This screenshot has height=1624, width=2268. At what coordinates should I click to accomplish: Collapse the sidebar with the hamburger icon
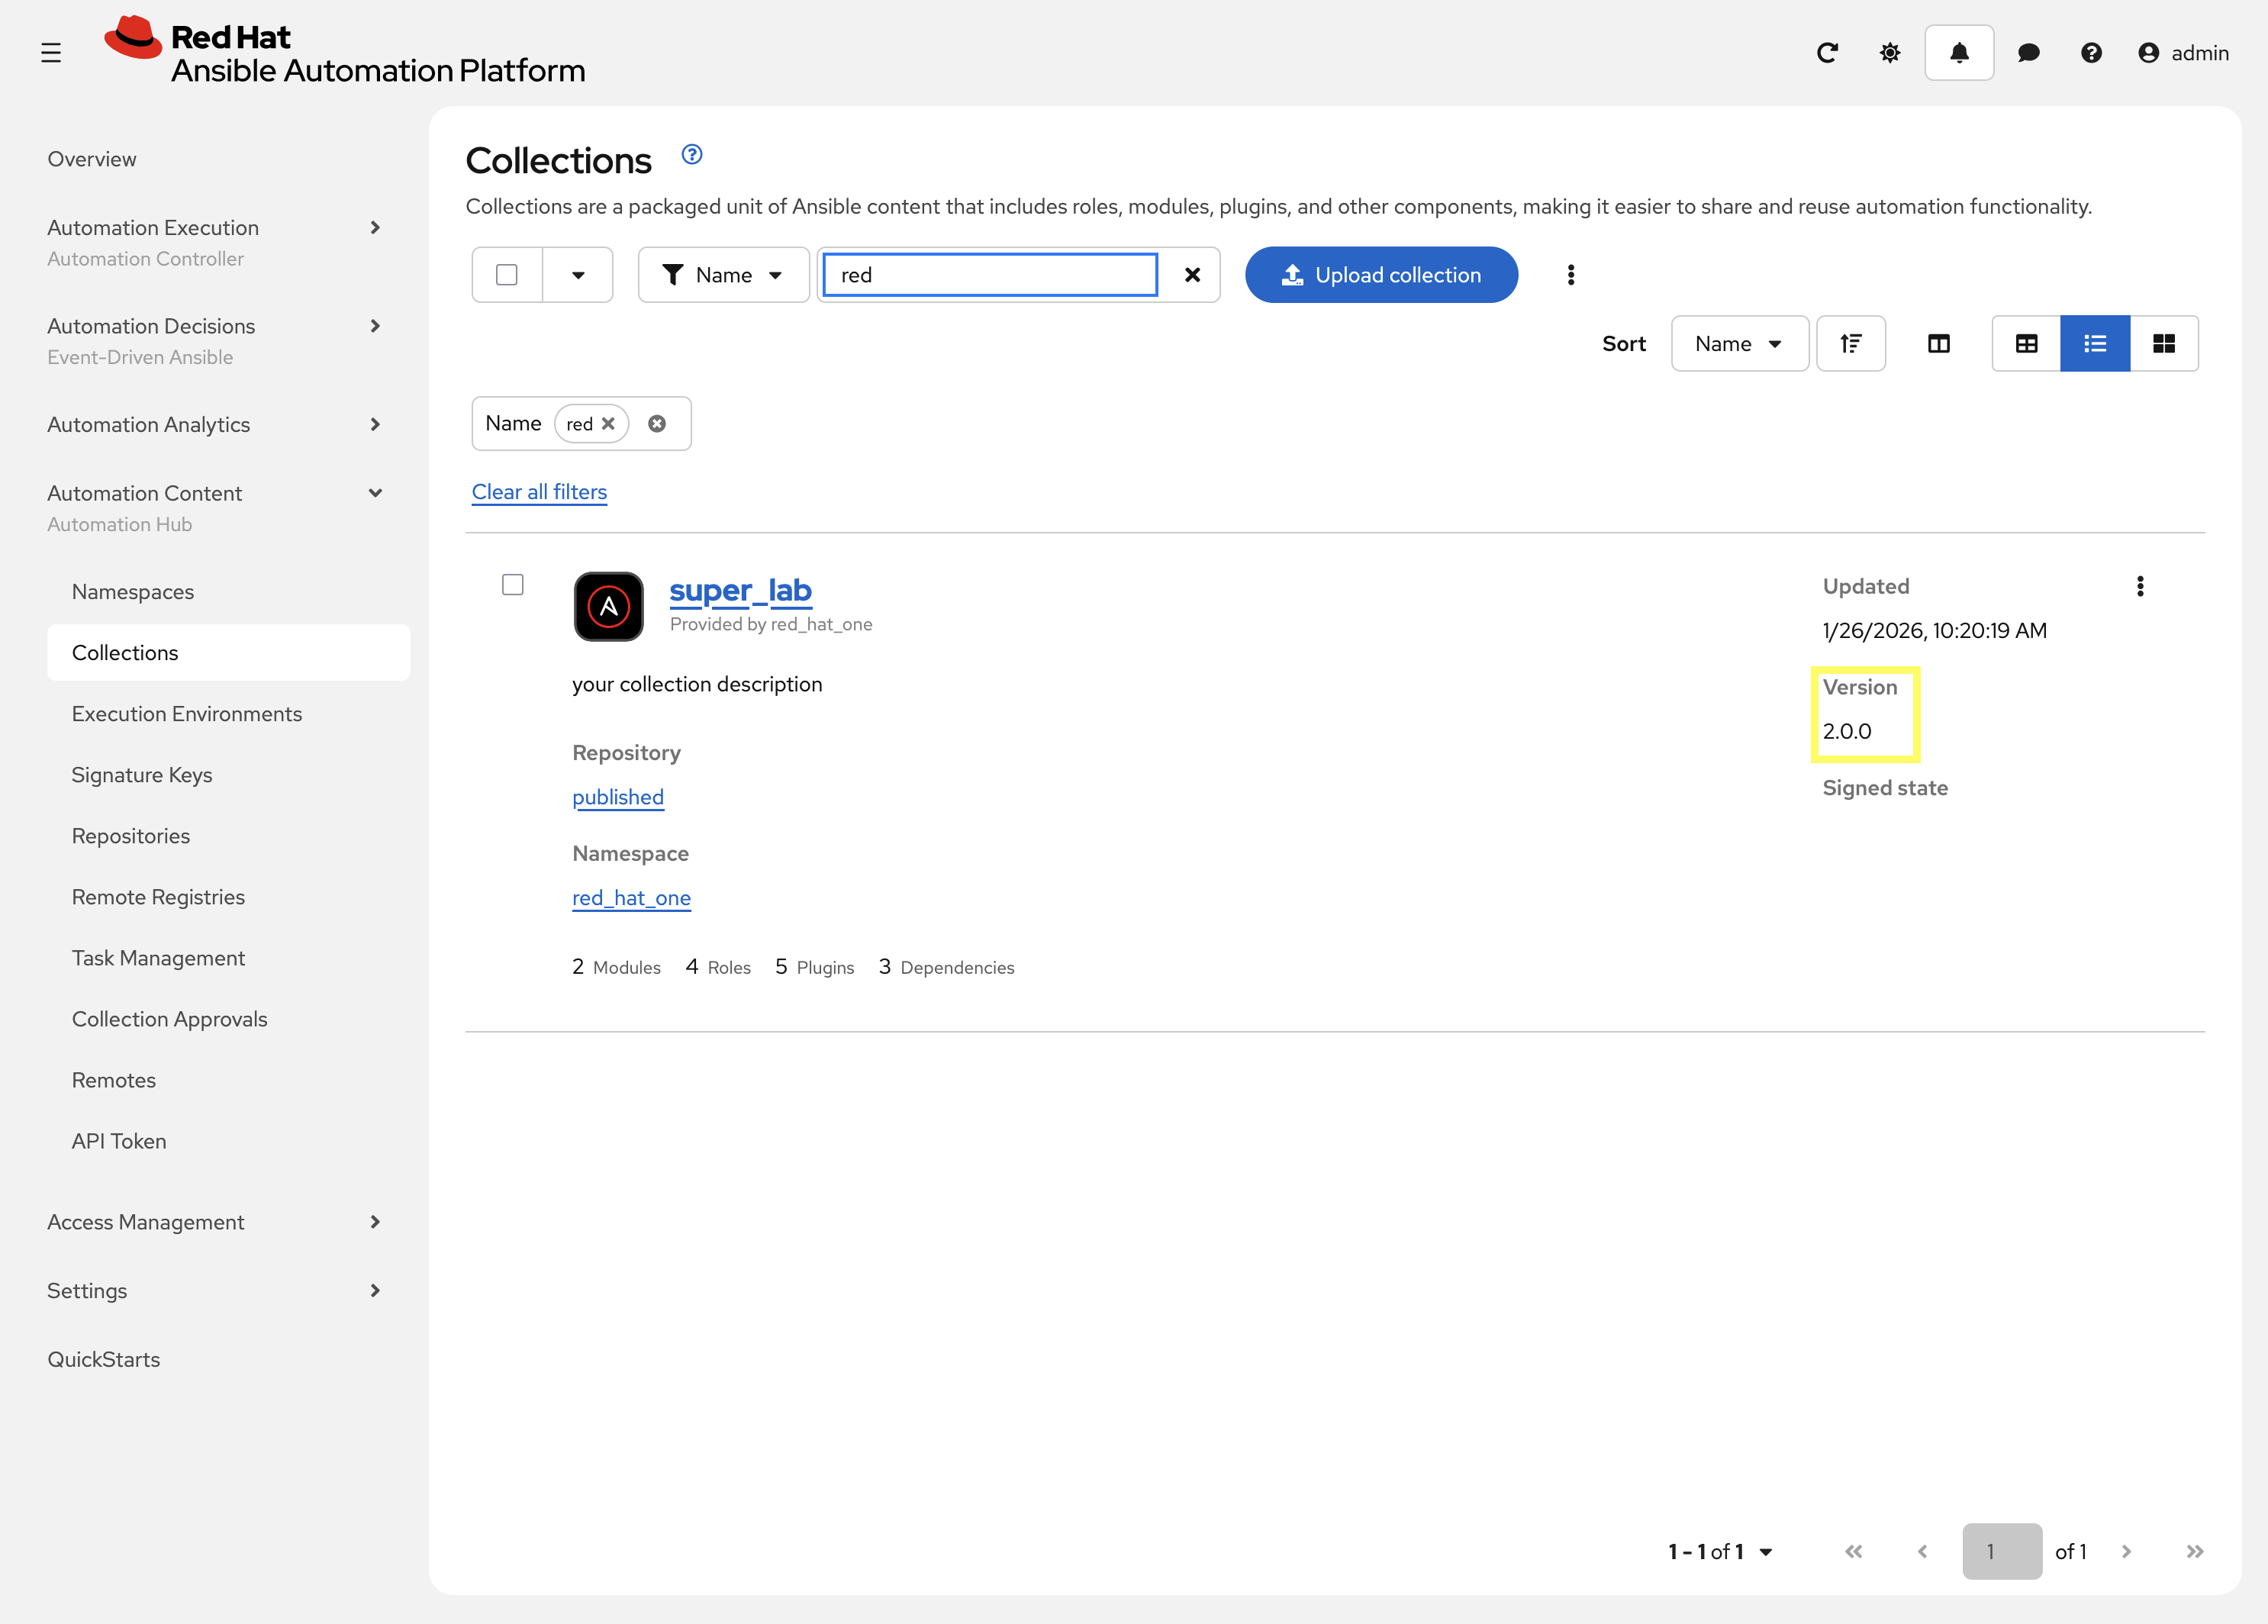[x=51, y=52]
